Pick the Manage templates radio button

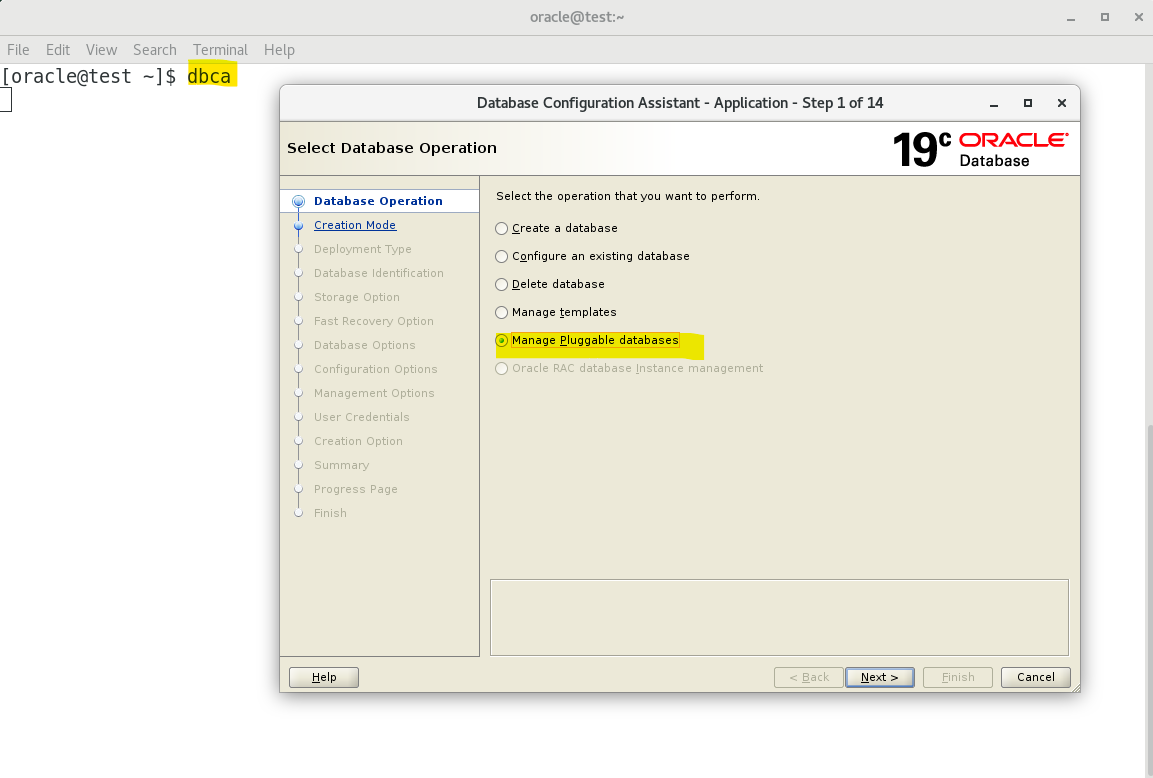(501, 313)
